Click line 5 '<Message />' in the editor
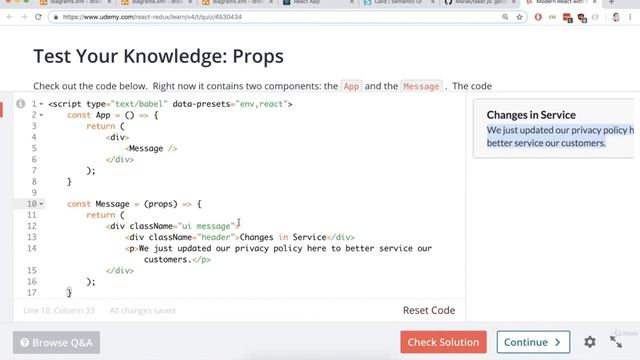640x360 pixels. click(151, 149)
